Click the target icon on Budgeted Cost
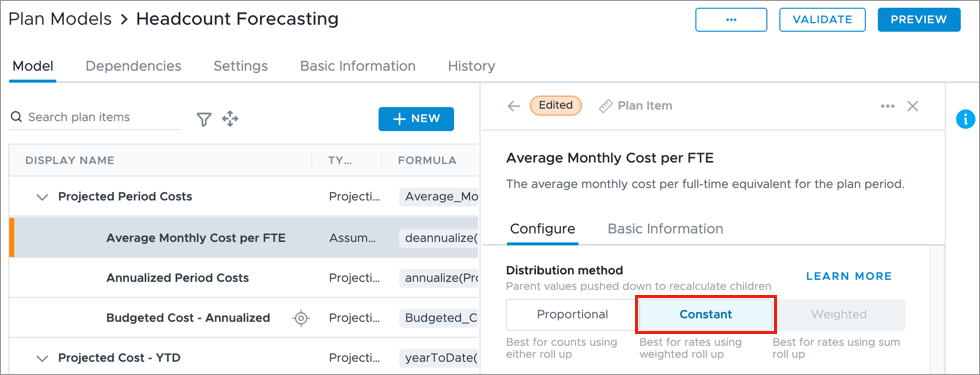Viewport: 980px width, 375px height. 301,318
